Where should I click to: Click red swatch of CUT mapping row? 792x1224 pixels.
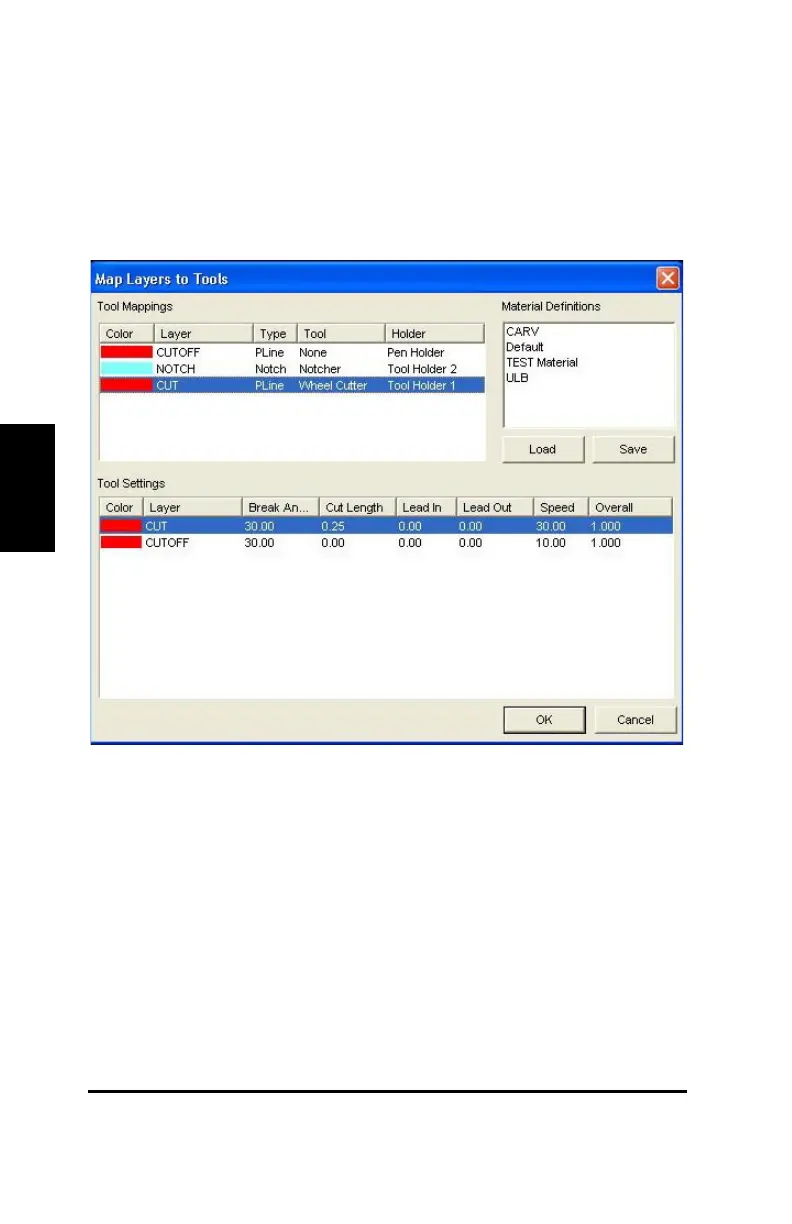tap(126, 385)
